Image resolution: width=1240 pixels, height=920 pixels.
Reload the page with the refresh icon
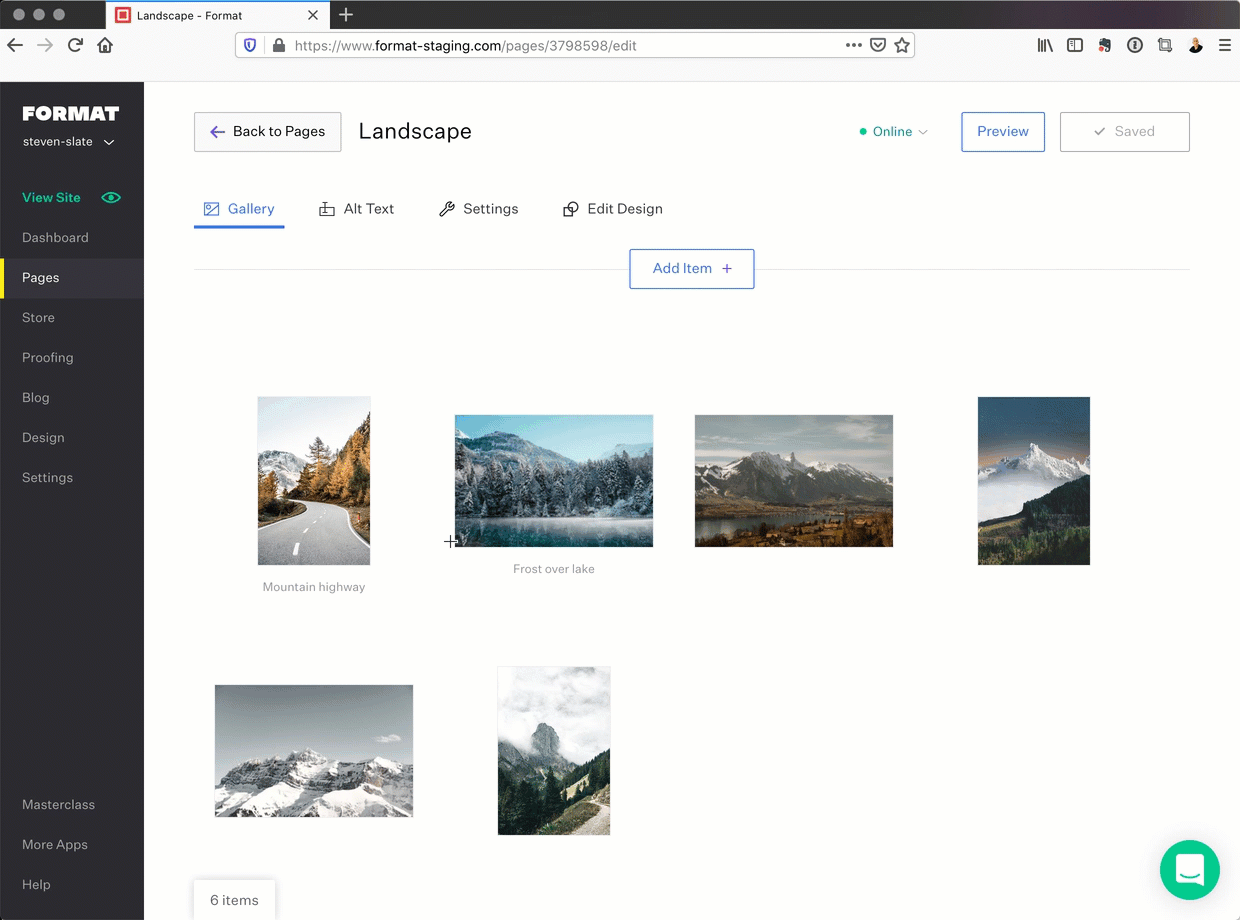pyautogui.click(x=75, y=45)
